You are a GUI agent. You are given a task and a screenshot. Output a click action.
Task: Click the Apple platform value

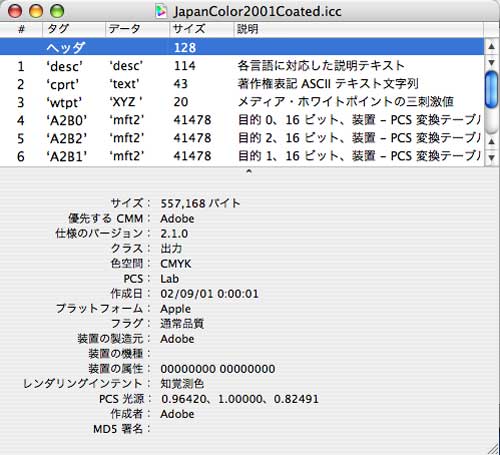pyautogui.click(x=176, y=309)
